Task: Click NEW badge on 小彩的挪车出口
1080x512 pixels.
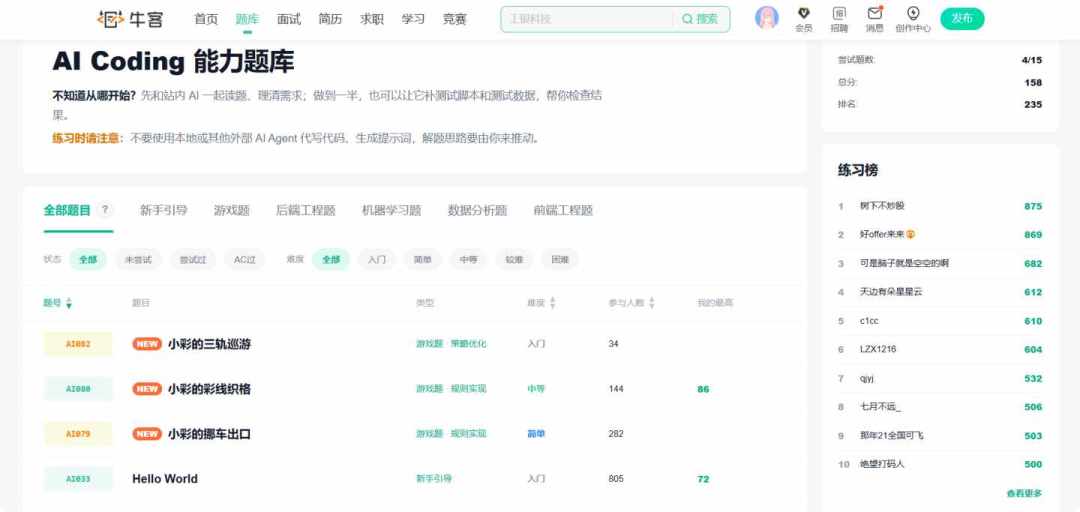Action: coord(147,434)
